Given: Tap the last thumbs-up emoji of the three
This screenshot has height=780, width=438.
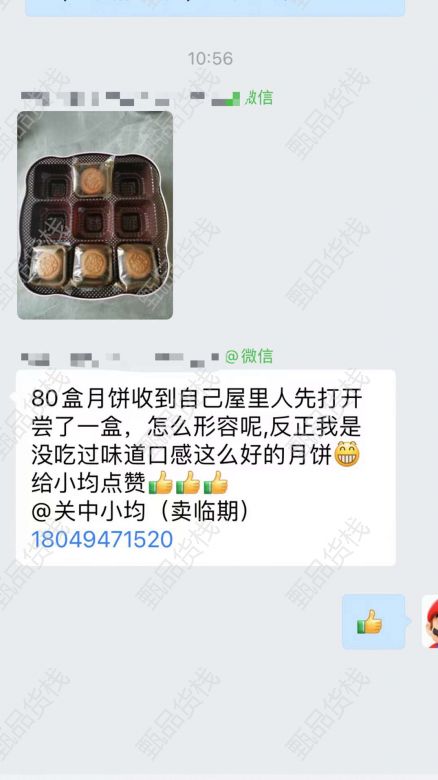Looking at the screenshot, I should (216, 483).
